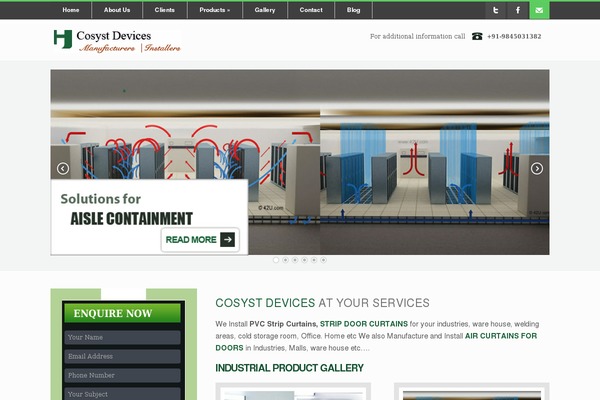Open the Clients menu item
The height and width of the screenshot is (400, 600).
coord(165,10)
